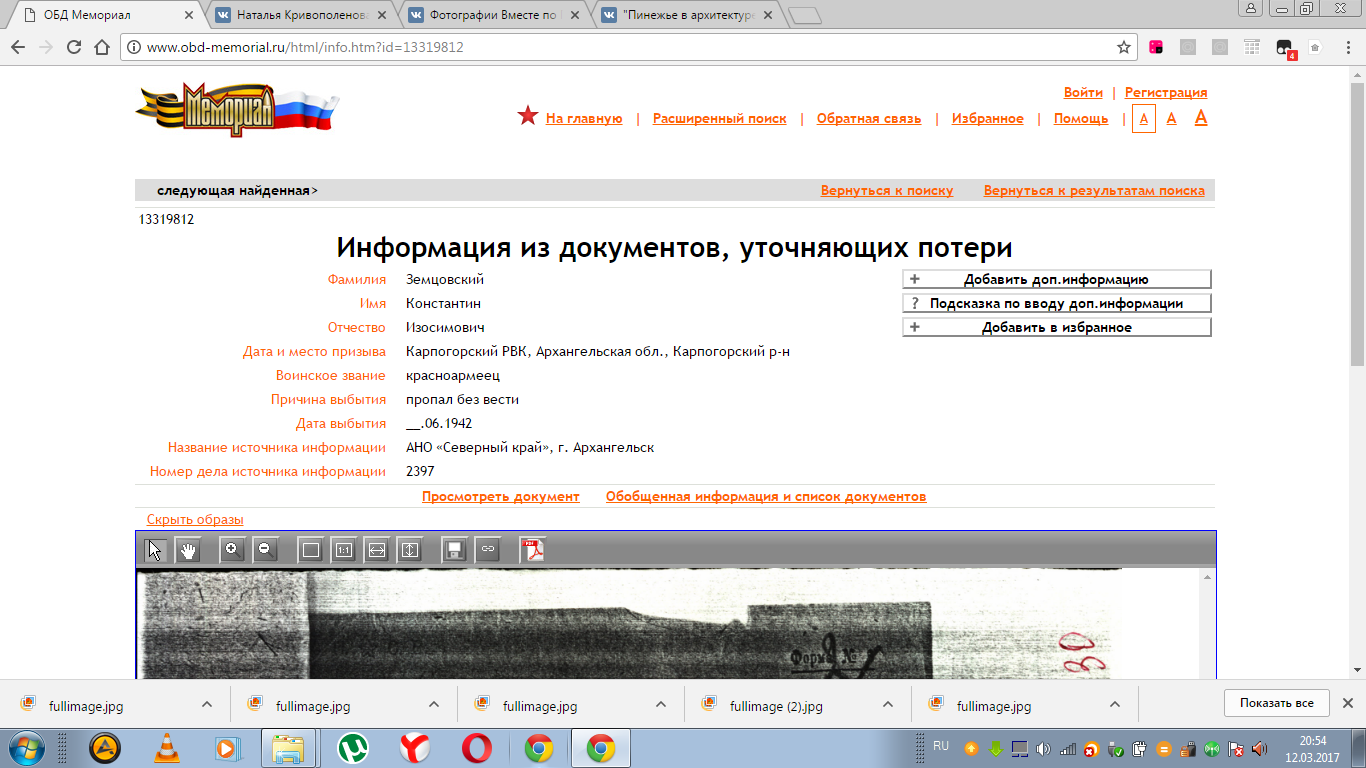
Task: Open options for first fullimage.jpg download
Action: pos(207,704)
